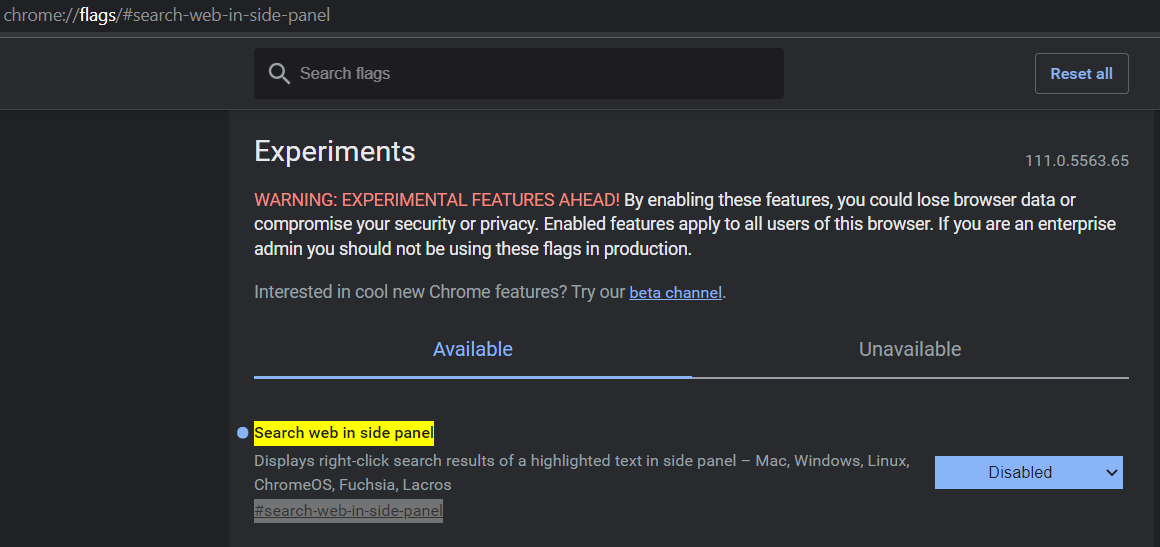
Task: Click the Experiments heading
Action: tap(334, 152)
